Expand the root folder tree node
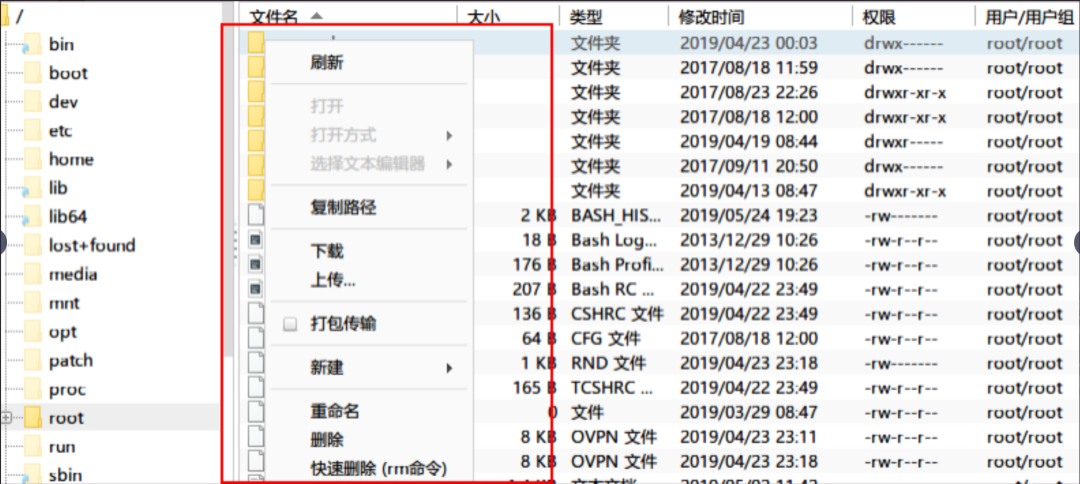 (x=7, y=418)
